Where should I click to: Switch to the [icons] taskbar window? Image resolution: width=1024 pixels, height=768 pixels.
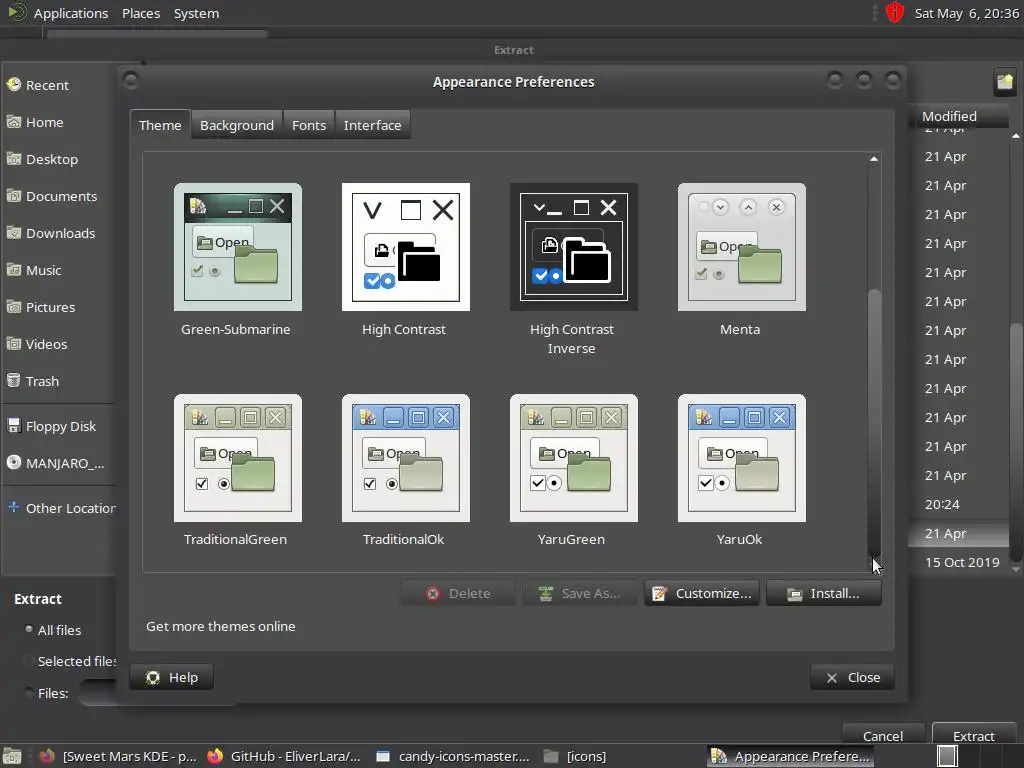point(575,756)
